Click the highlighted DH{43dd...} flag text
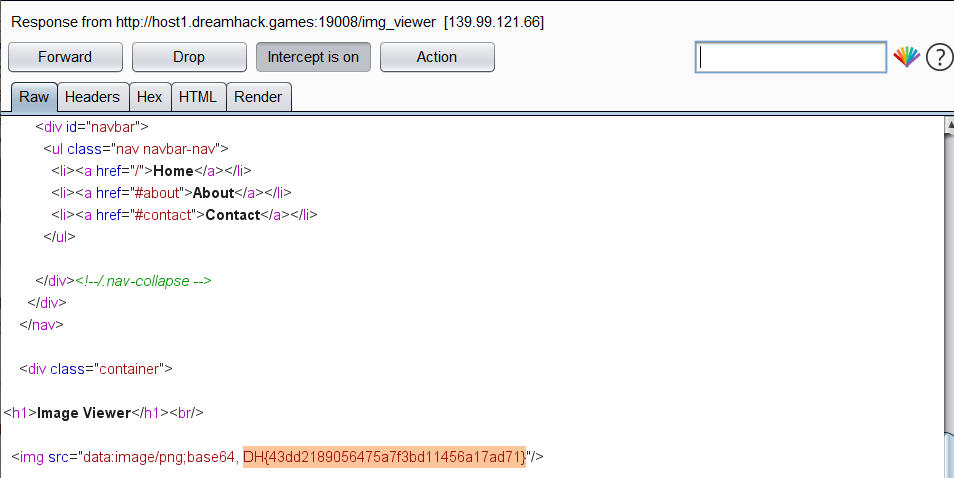The height and width of the screenshot is (478, 954). [384, 457]
